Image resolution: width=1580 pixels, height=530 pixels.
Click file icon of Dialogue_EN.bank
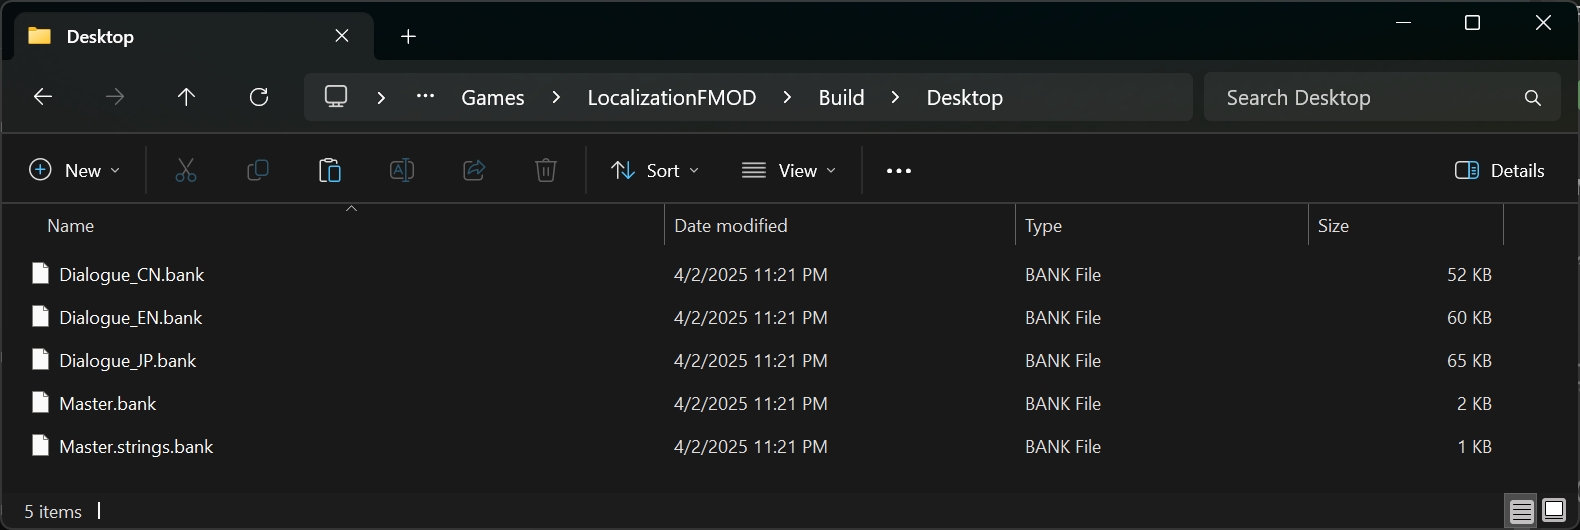point(40,316)
